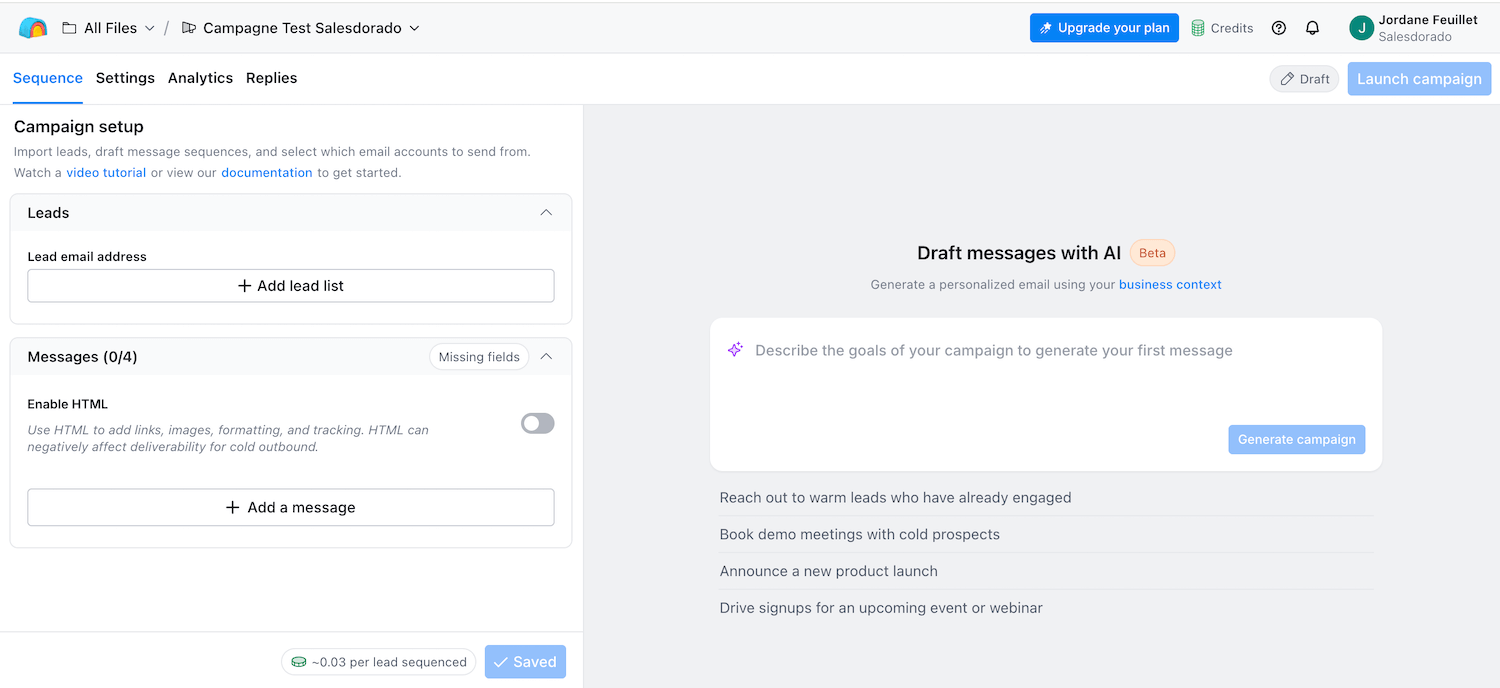The height and width of the screenshot is (688, 1500).
Task: Click the Add lead list button
Action: coord(290,286)
